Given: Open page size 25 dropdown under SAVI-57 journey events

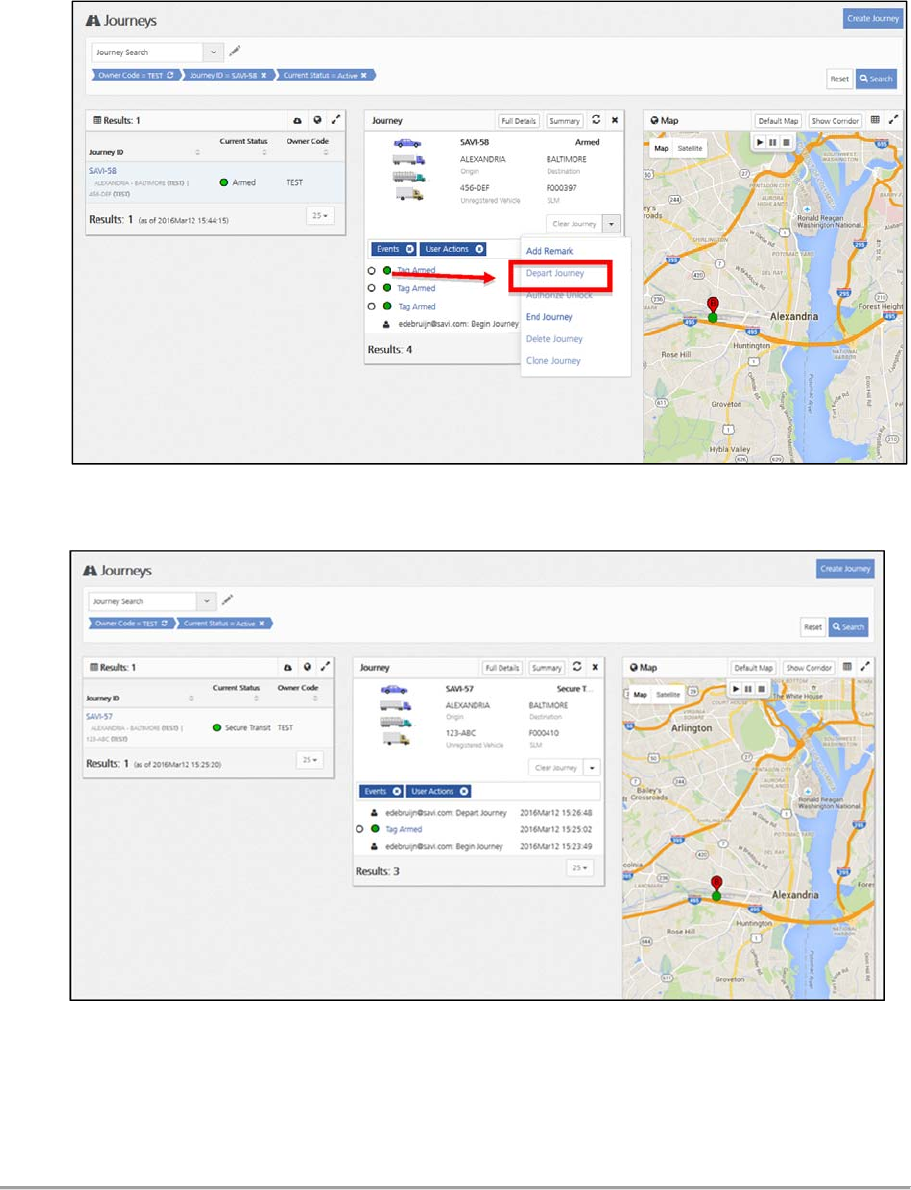Looking at the screenshot, I should (580, 867).
